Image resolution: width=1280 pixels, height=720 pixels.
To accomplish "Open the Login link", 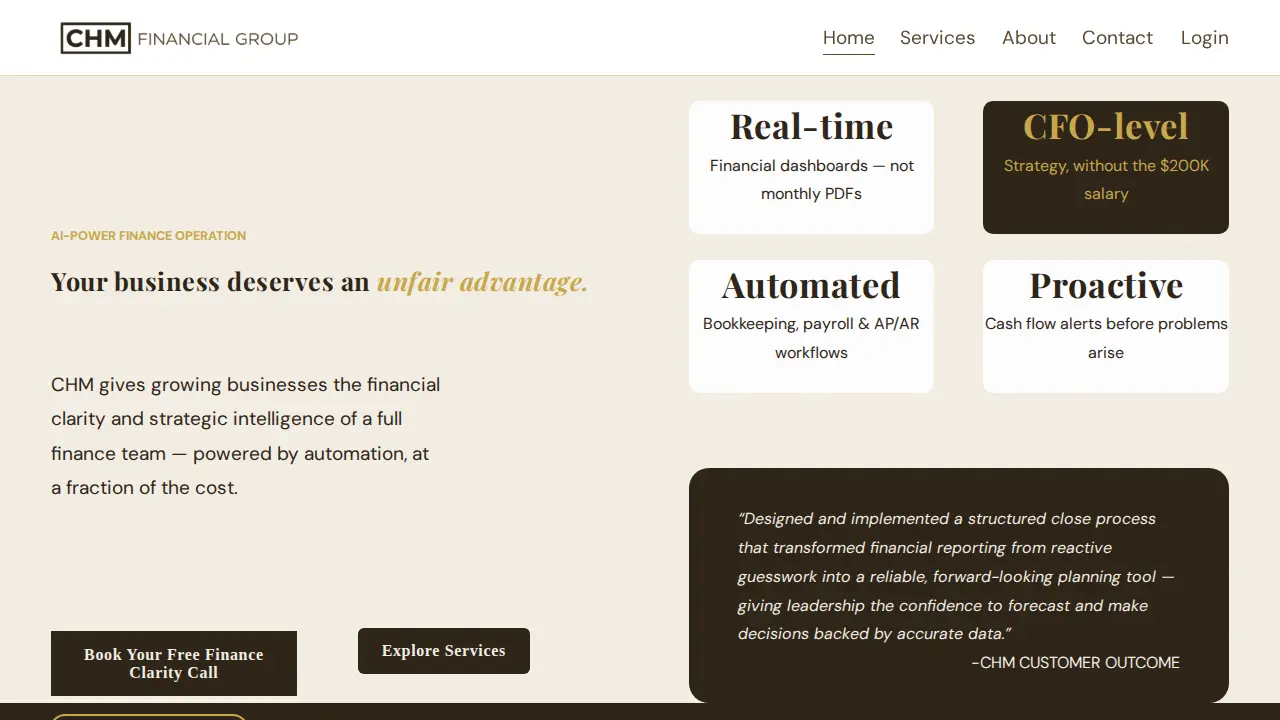I will point(1204,38).
